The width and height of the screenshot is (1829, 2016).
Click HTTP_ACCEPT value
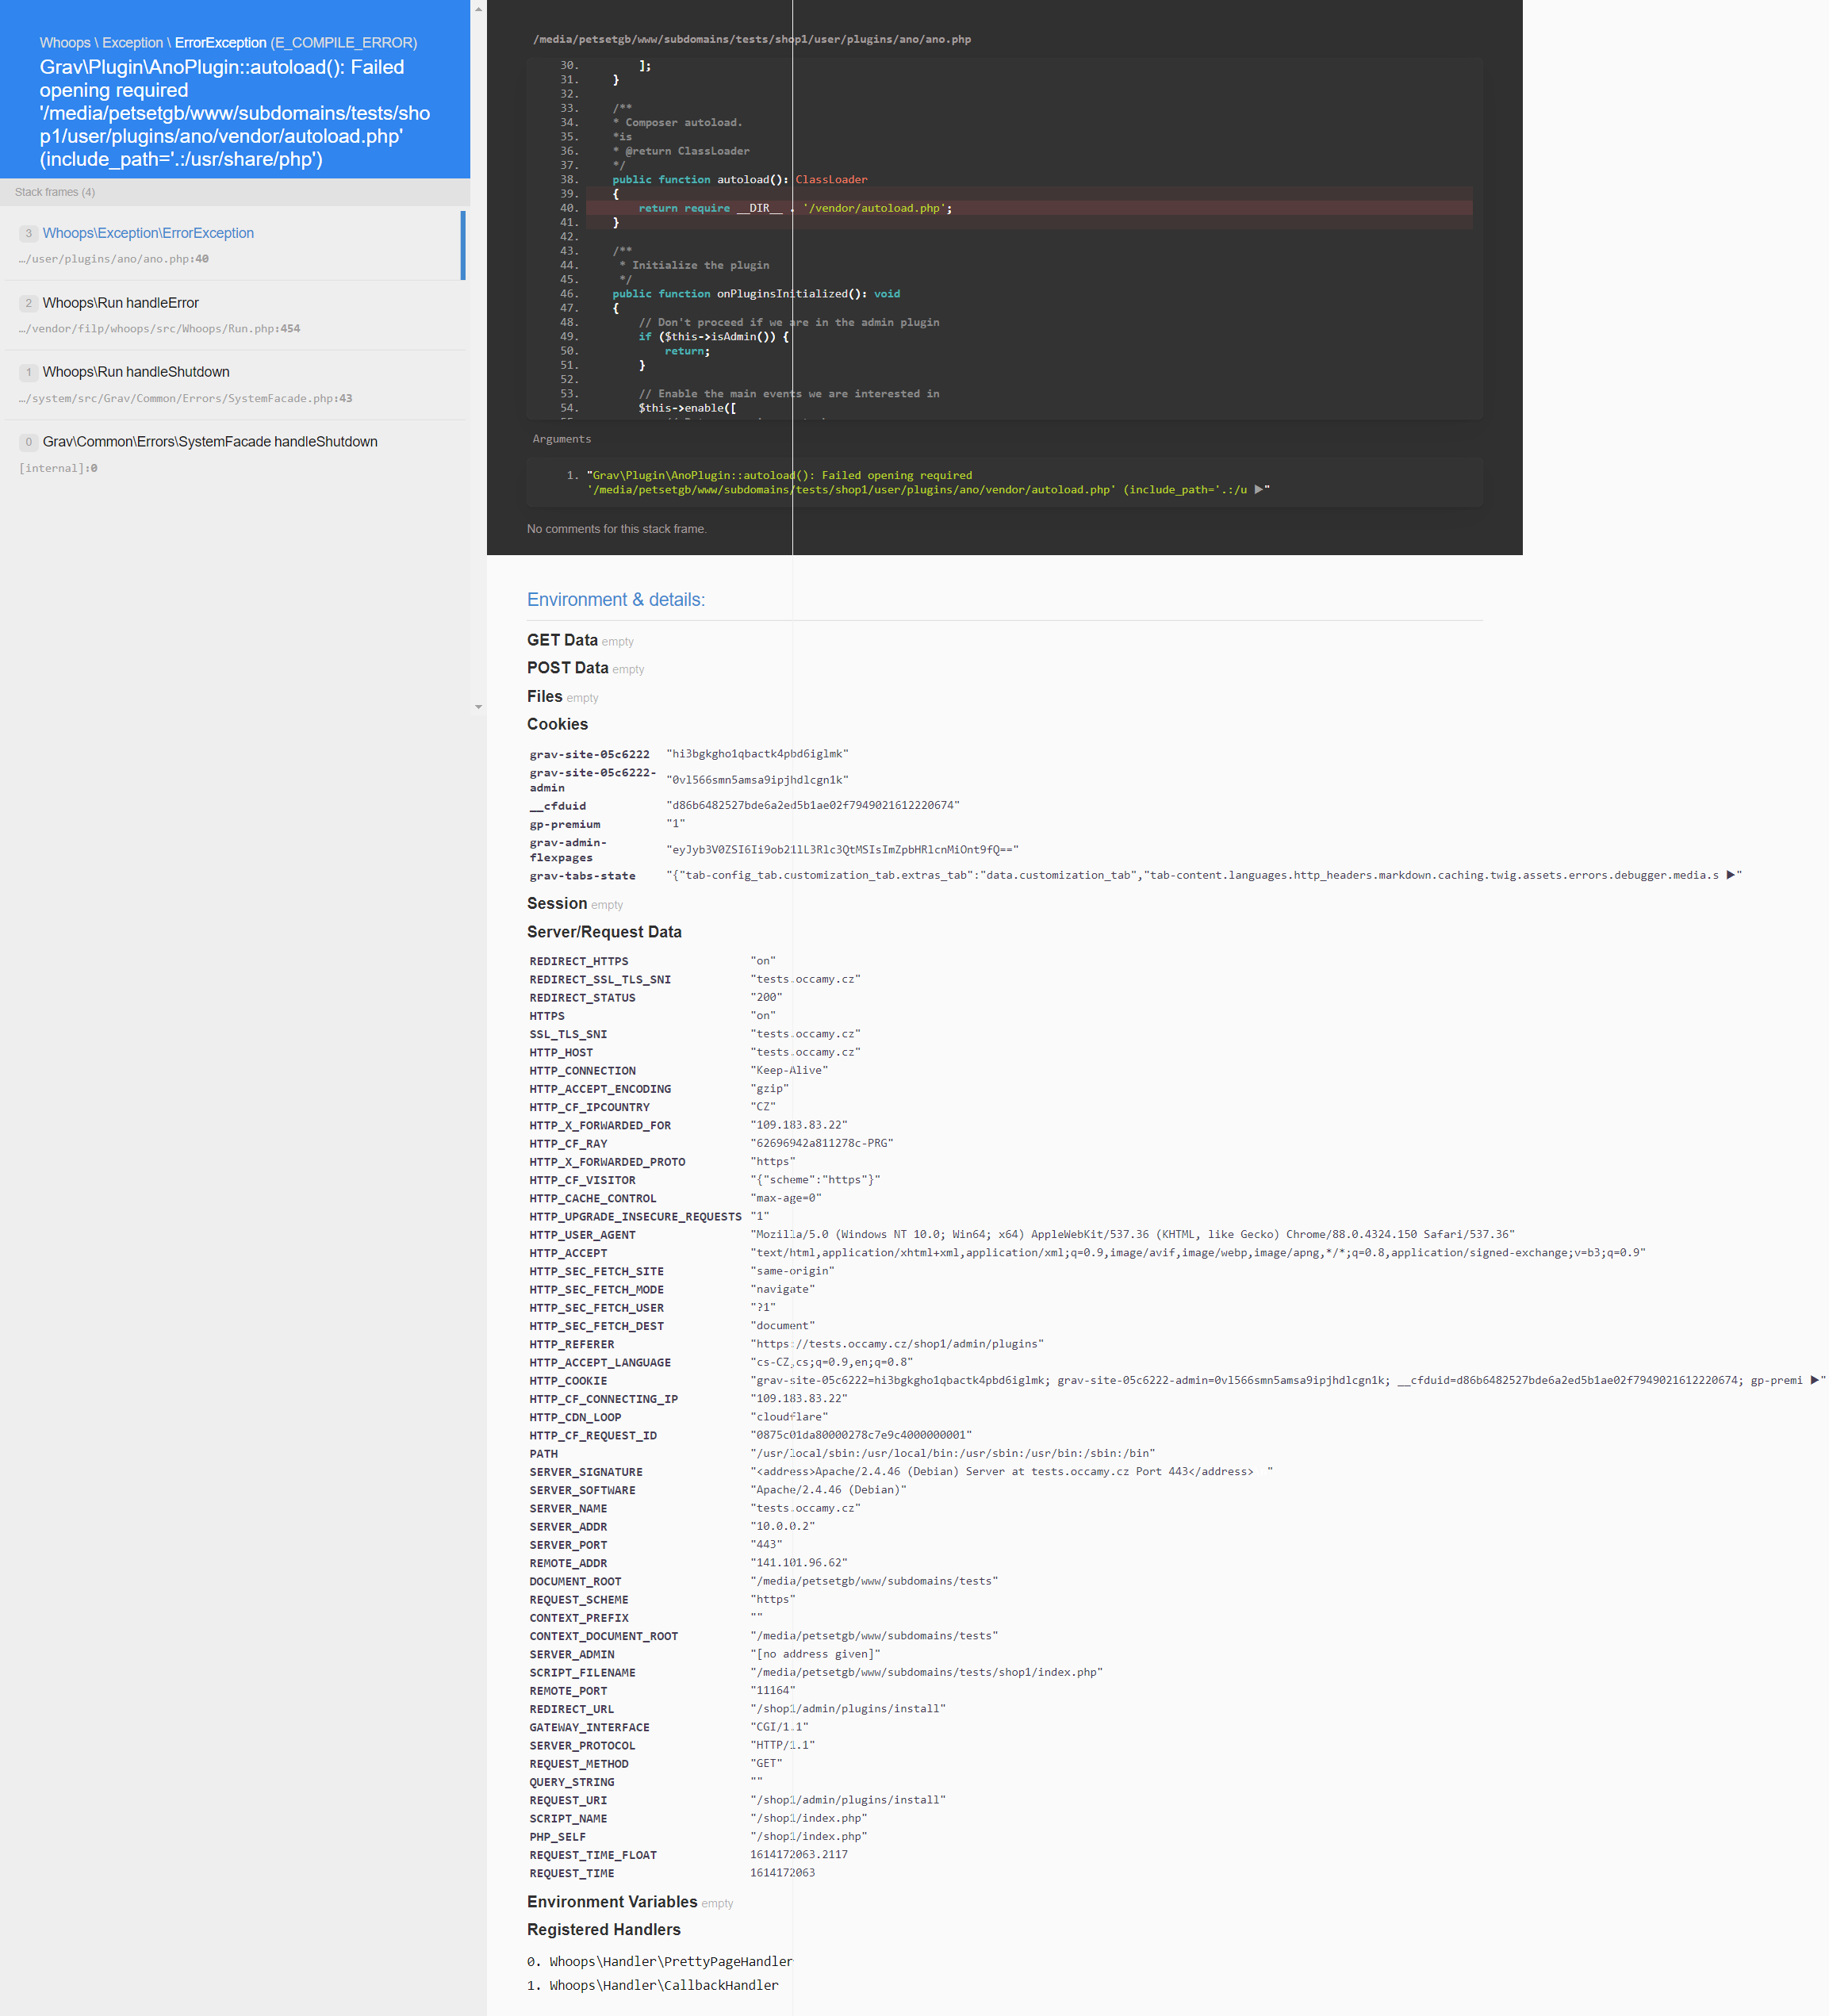1198,1253
